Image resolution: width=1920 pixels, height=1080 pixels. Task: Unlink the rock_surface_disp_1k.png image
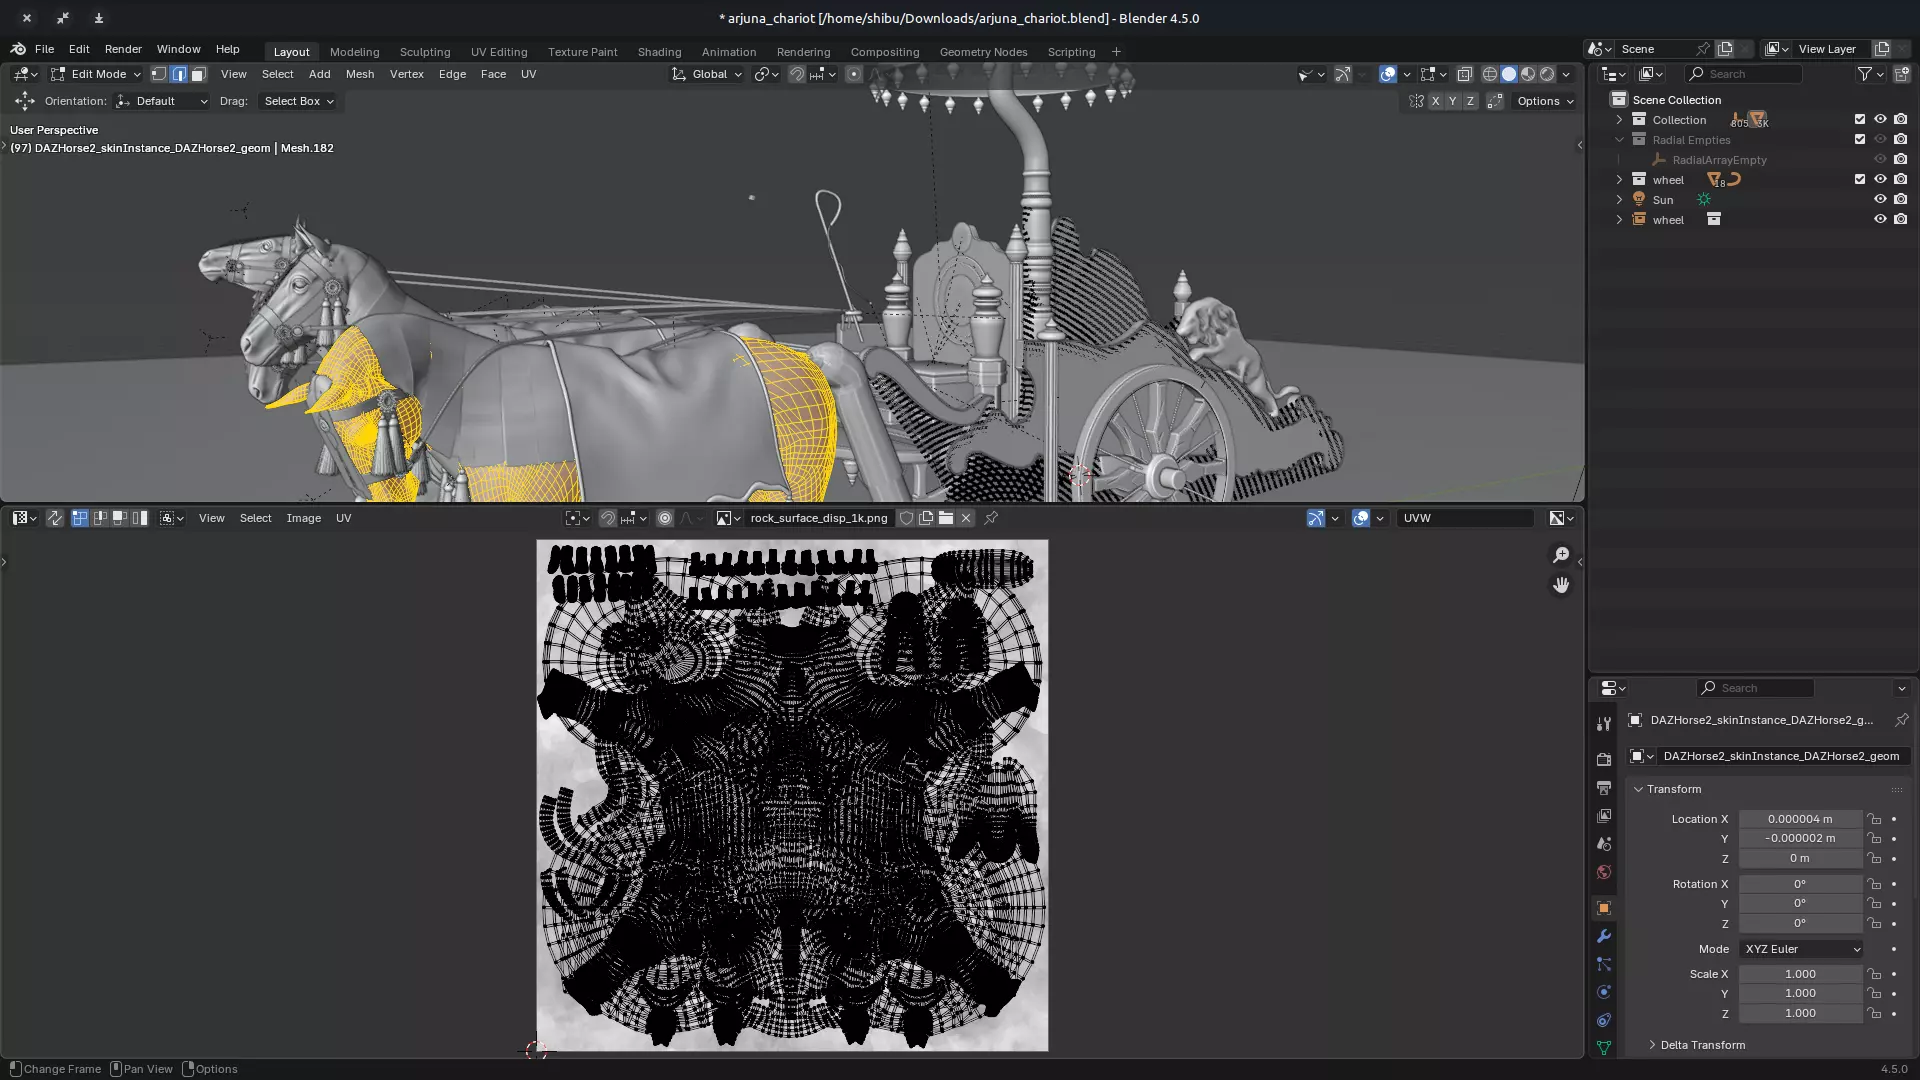966,518
